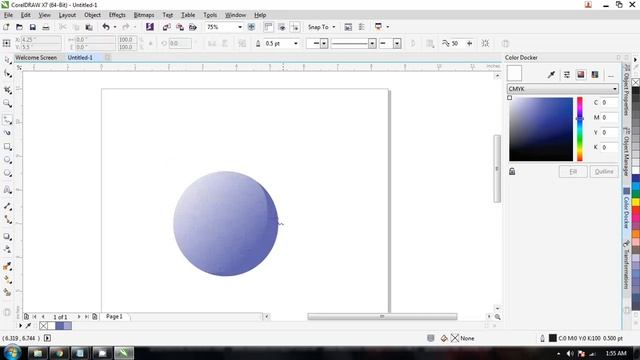Open the start arrowhead dropdown
The image size is (640, 360).
(324, 43)
